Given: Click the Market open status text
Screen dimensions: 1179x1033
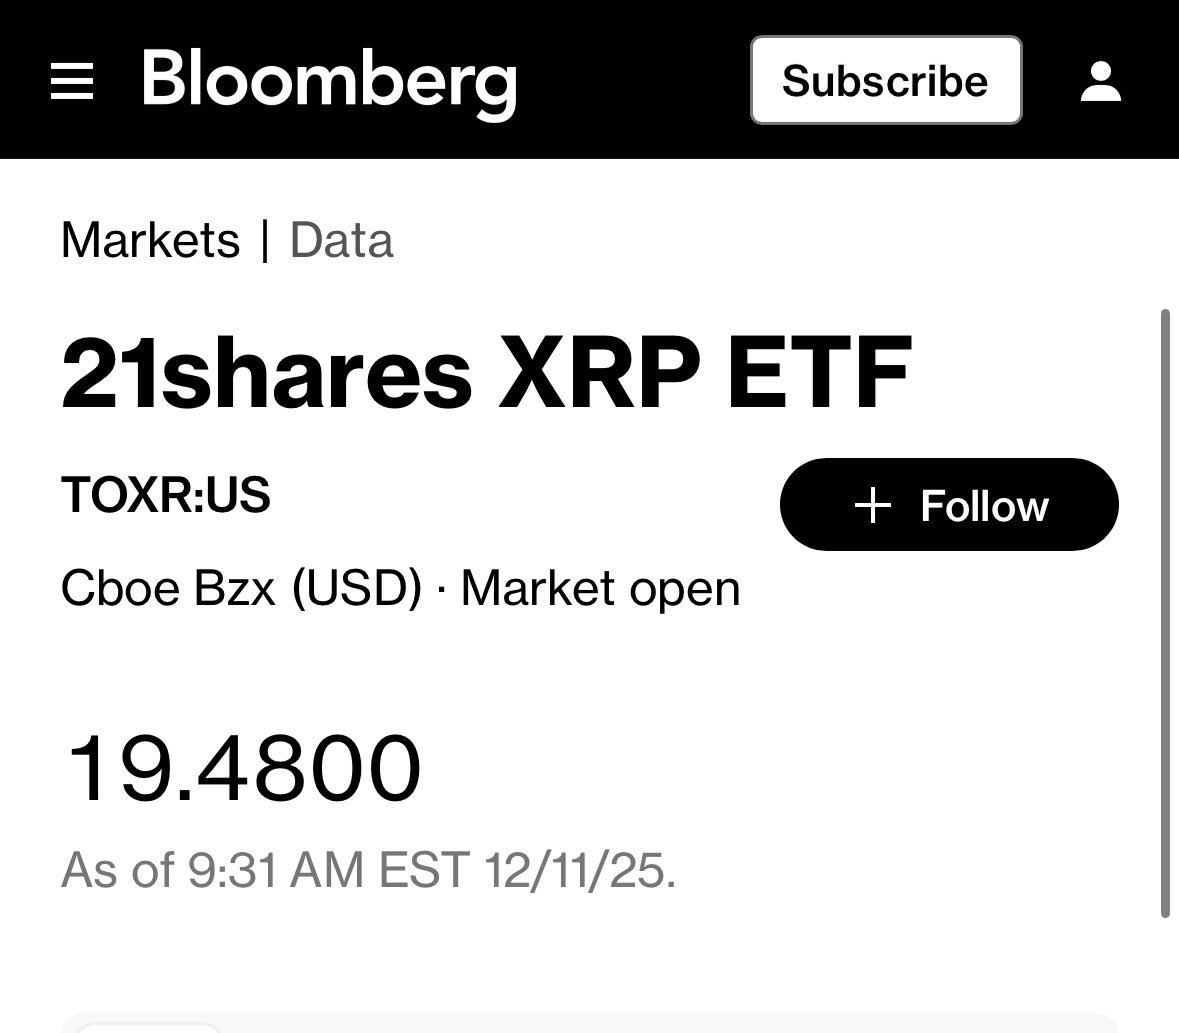Looking at the screenshot, I should 600,588.
